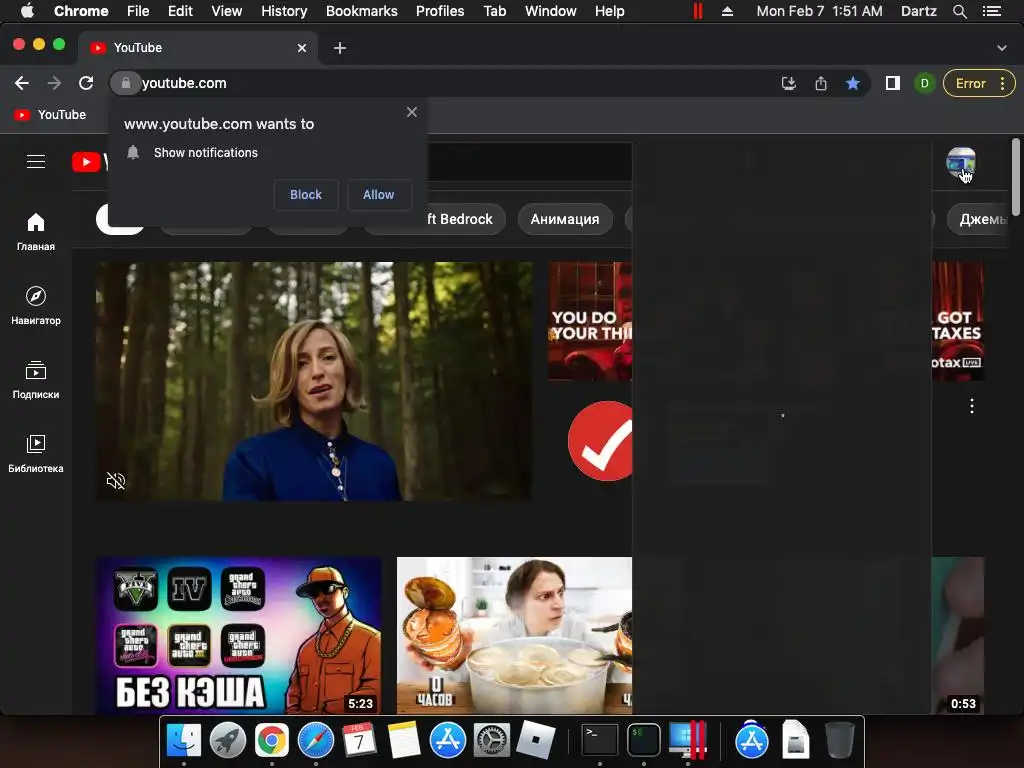The image size is (1024, 768).
Task: Open Chrome profile D avatar
Action: click(x=924, y=83)
